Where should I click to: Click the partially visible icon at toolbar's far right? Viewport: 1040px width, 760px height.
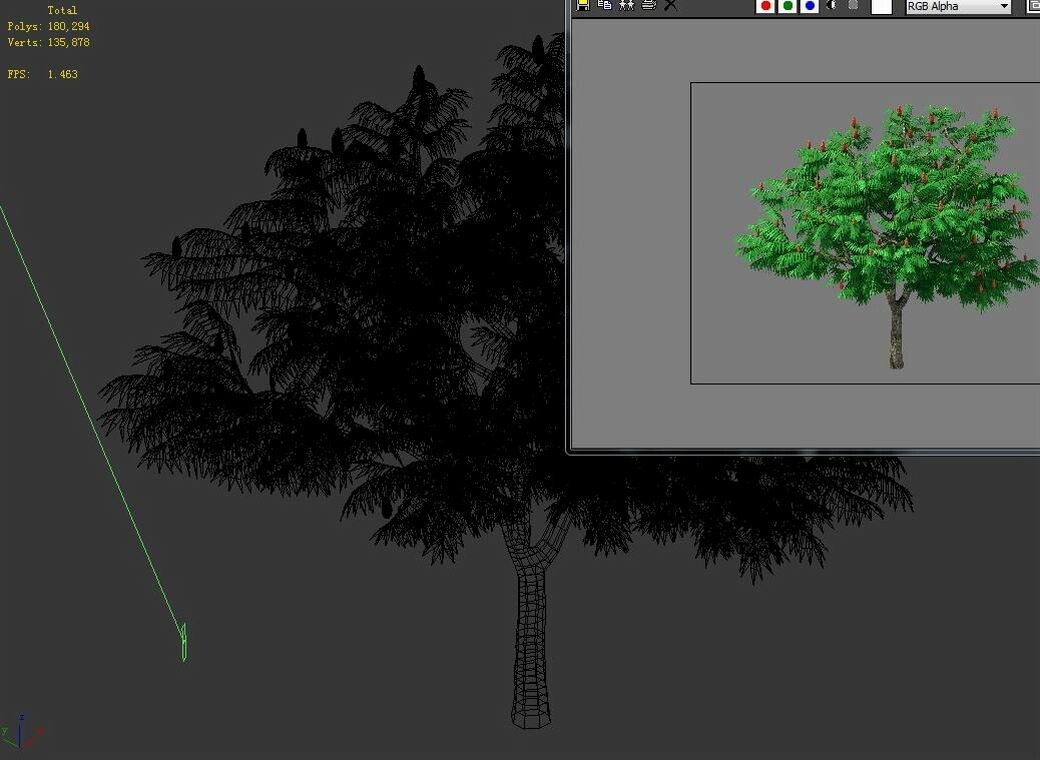1036,6
